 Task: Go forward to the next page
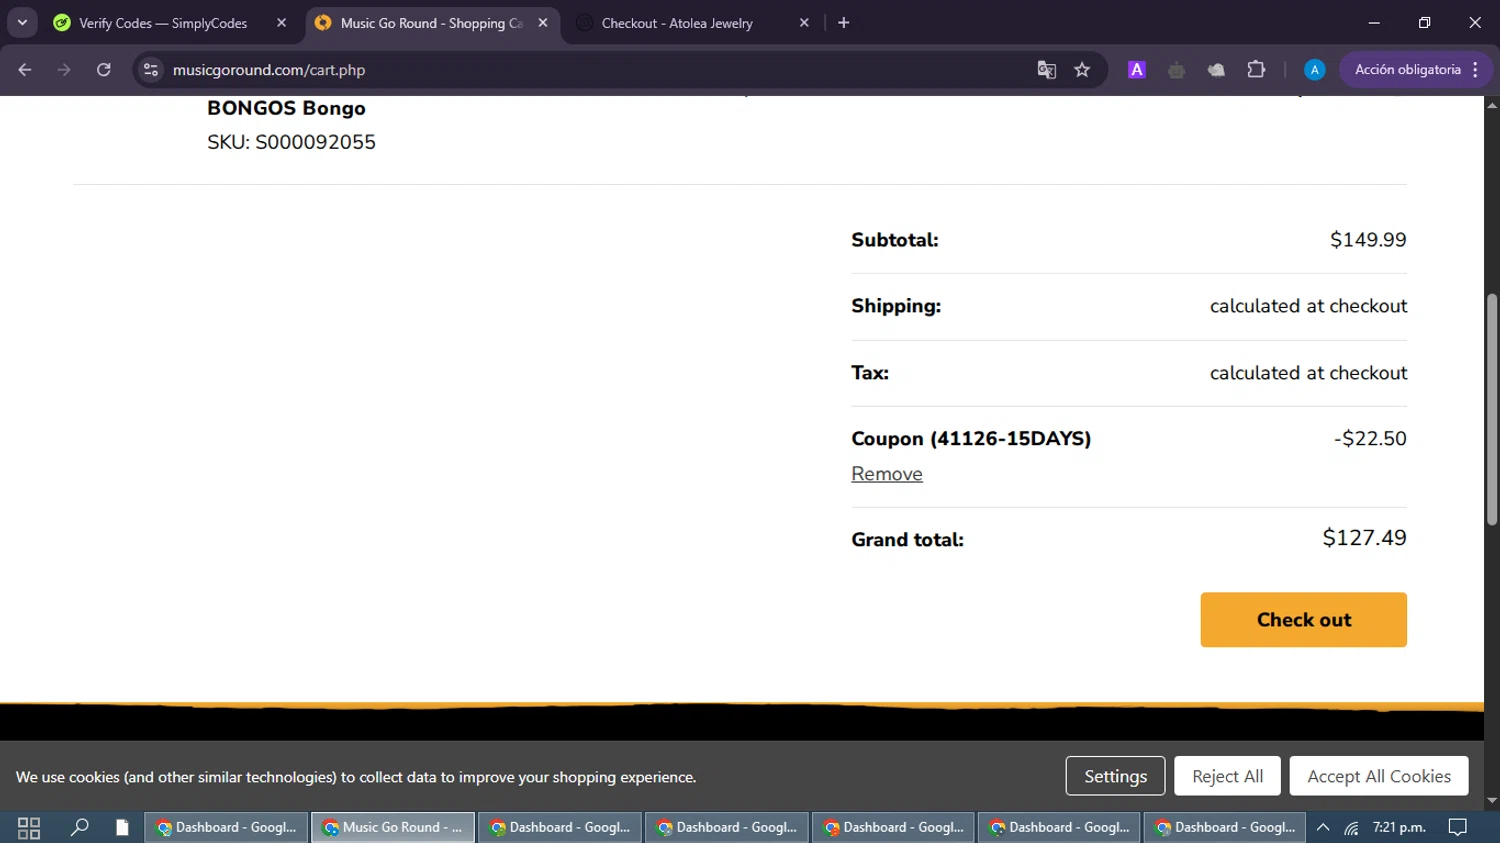click(64, 70)
